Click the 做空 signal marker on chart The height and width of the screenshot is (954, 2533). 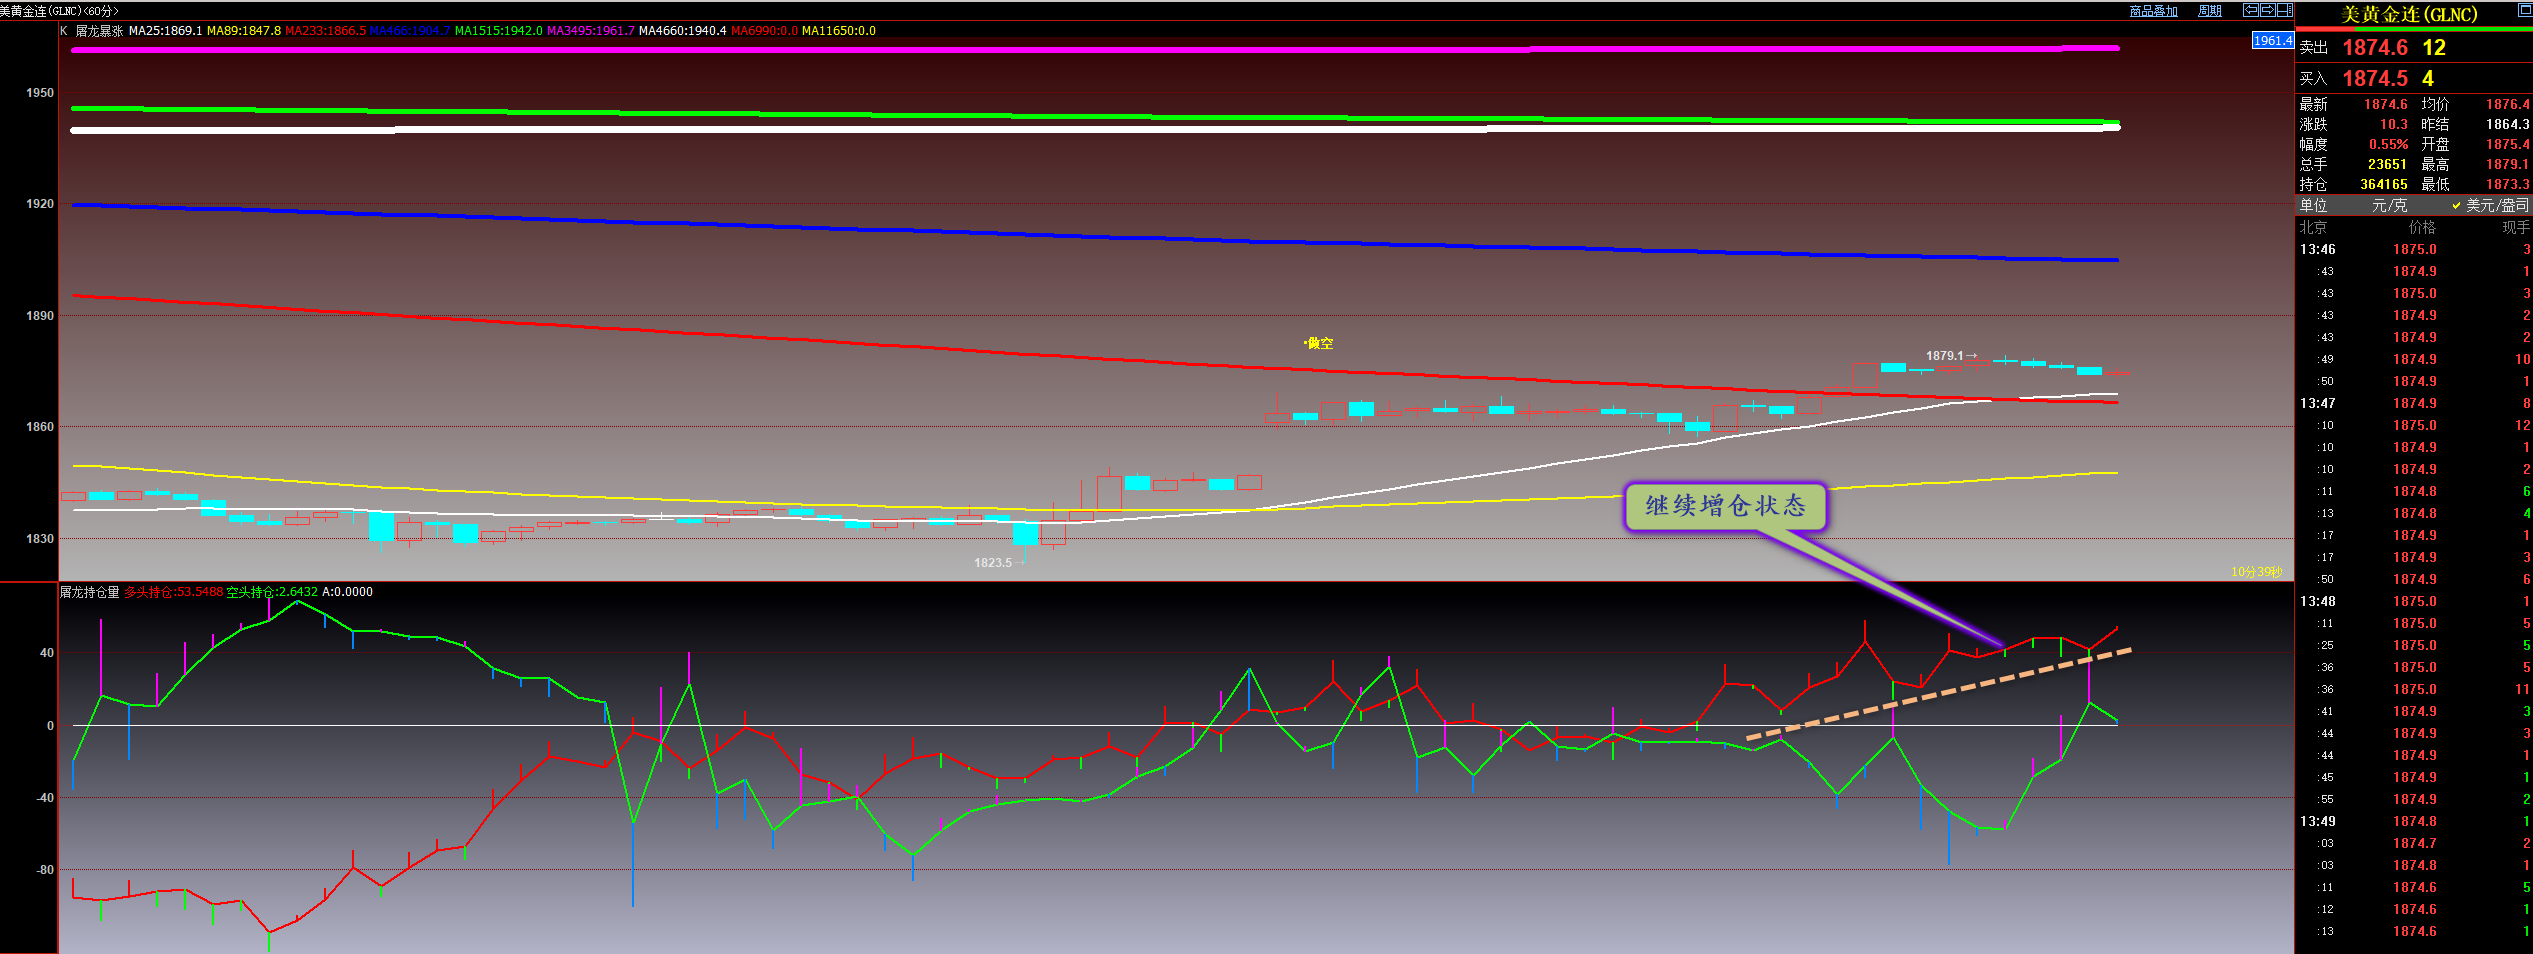(1319, 343)
